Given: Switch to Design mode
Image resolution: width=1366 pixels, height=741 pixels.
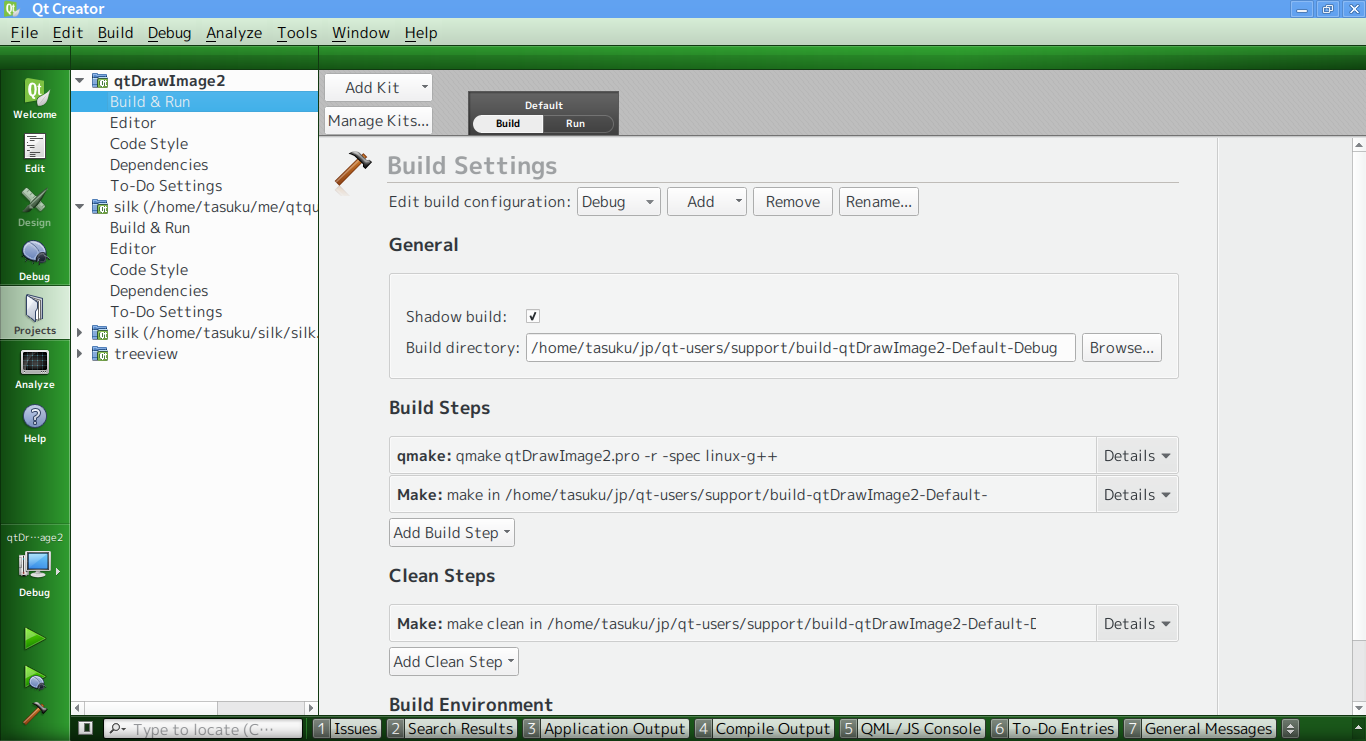Looking at the screenshot, I should pyautogui.click(x=35, y=206).
